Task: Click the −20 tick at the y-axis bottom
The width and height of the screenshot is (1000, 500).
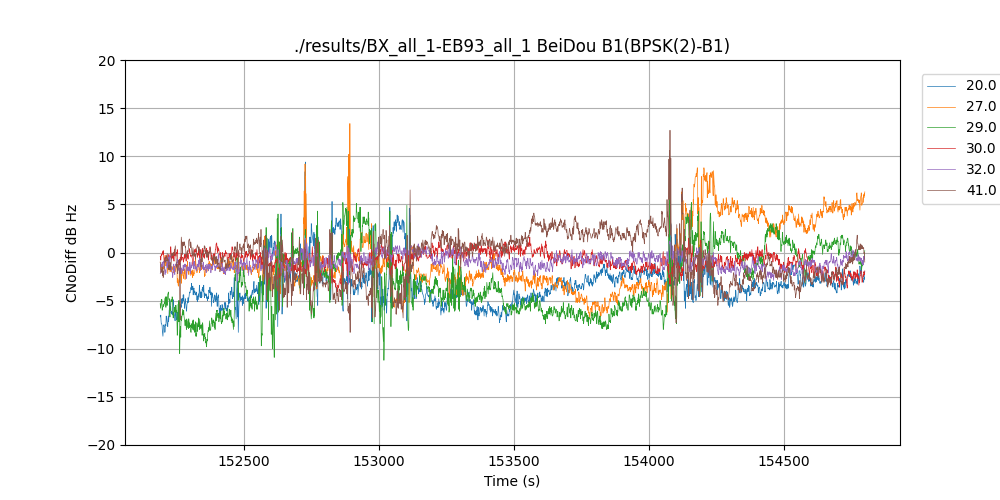Action: [102, 445]
